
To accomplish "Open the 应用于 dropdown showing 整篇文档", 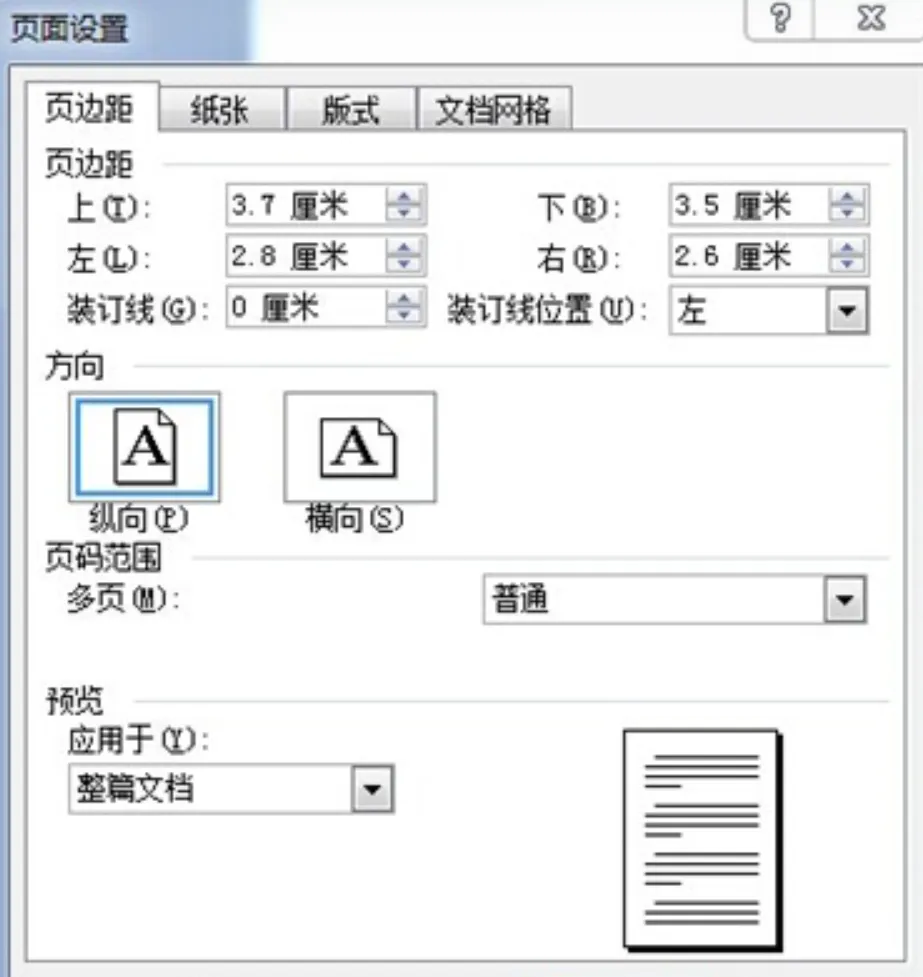I will (373, 789).
